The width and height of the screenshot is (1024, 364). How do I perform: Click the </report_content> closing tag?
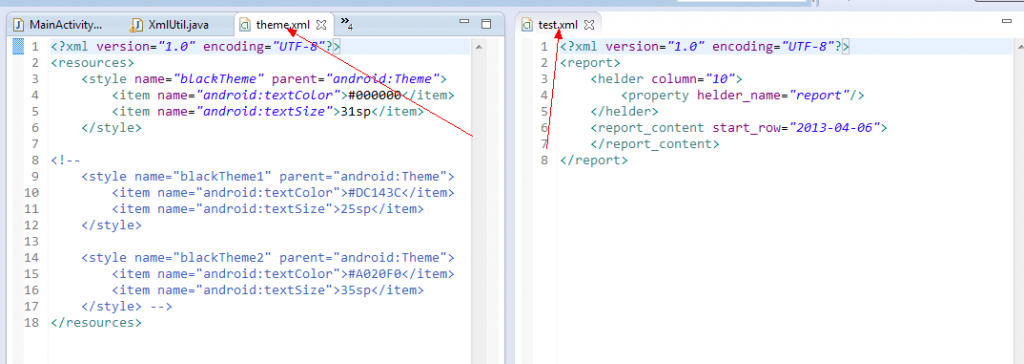pyautogui.click(x=655, y=144)
